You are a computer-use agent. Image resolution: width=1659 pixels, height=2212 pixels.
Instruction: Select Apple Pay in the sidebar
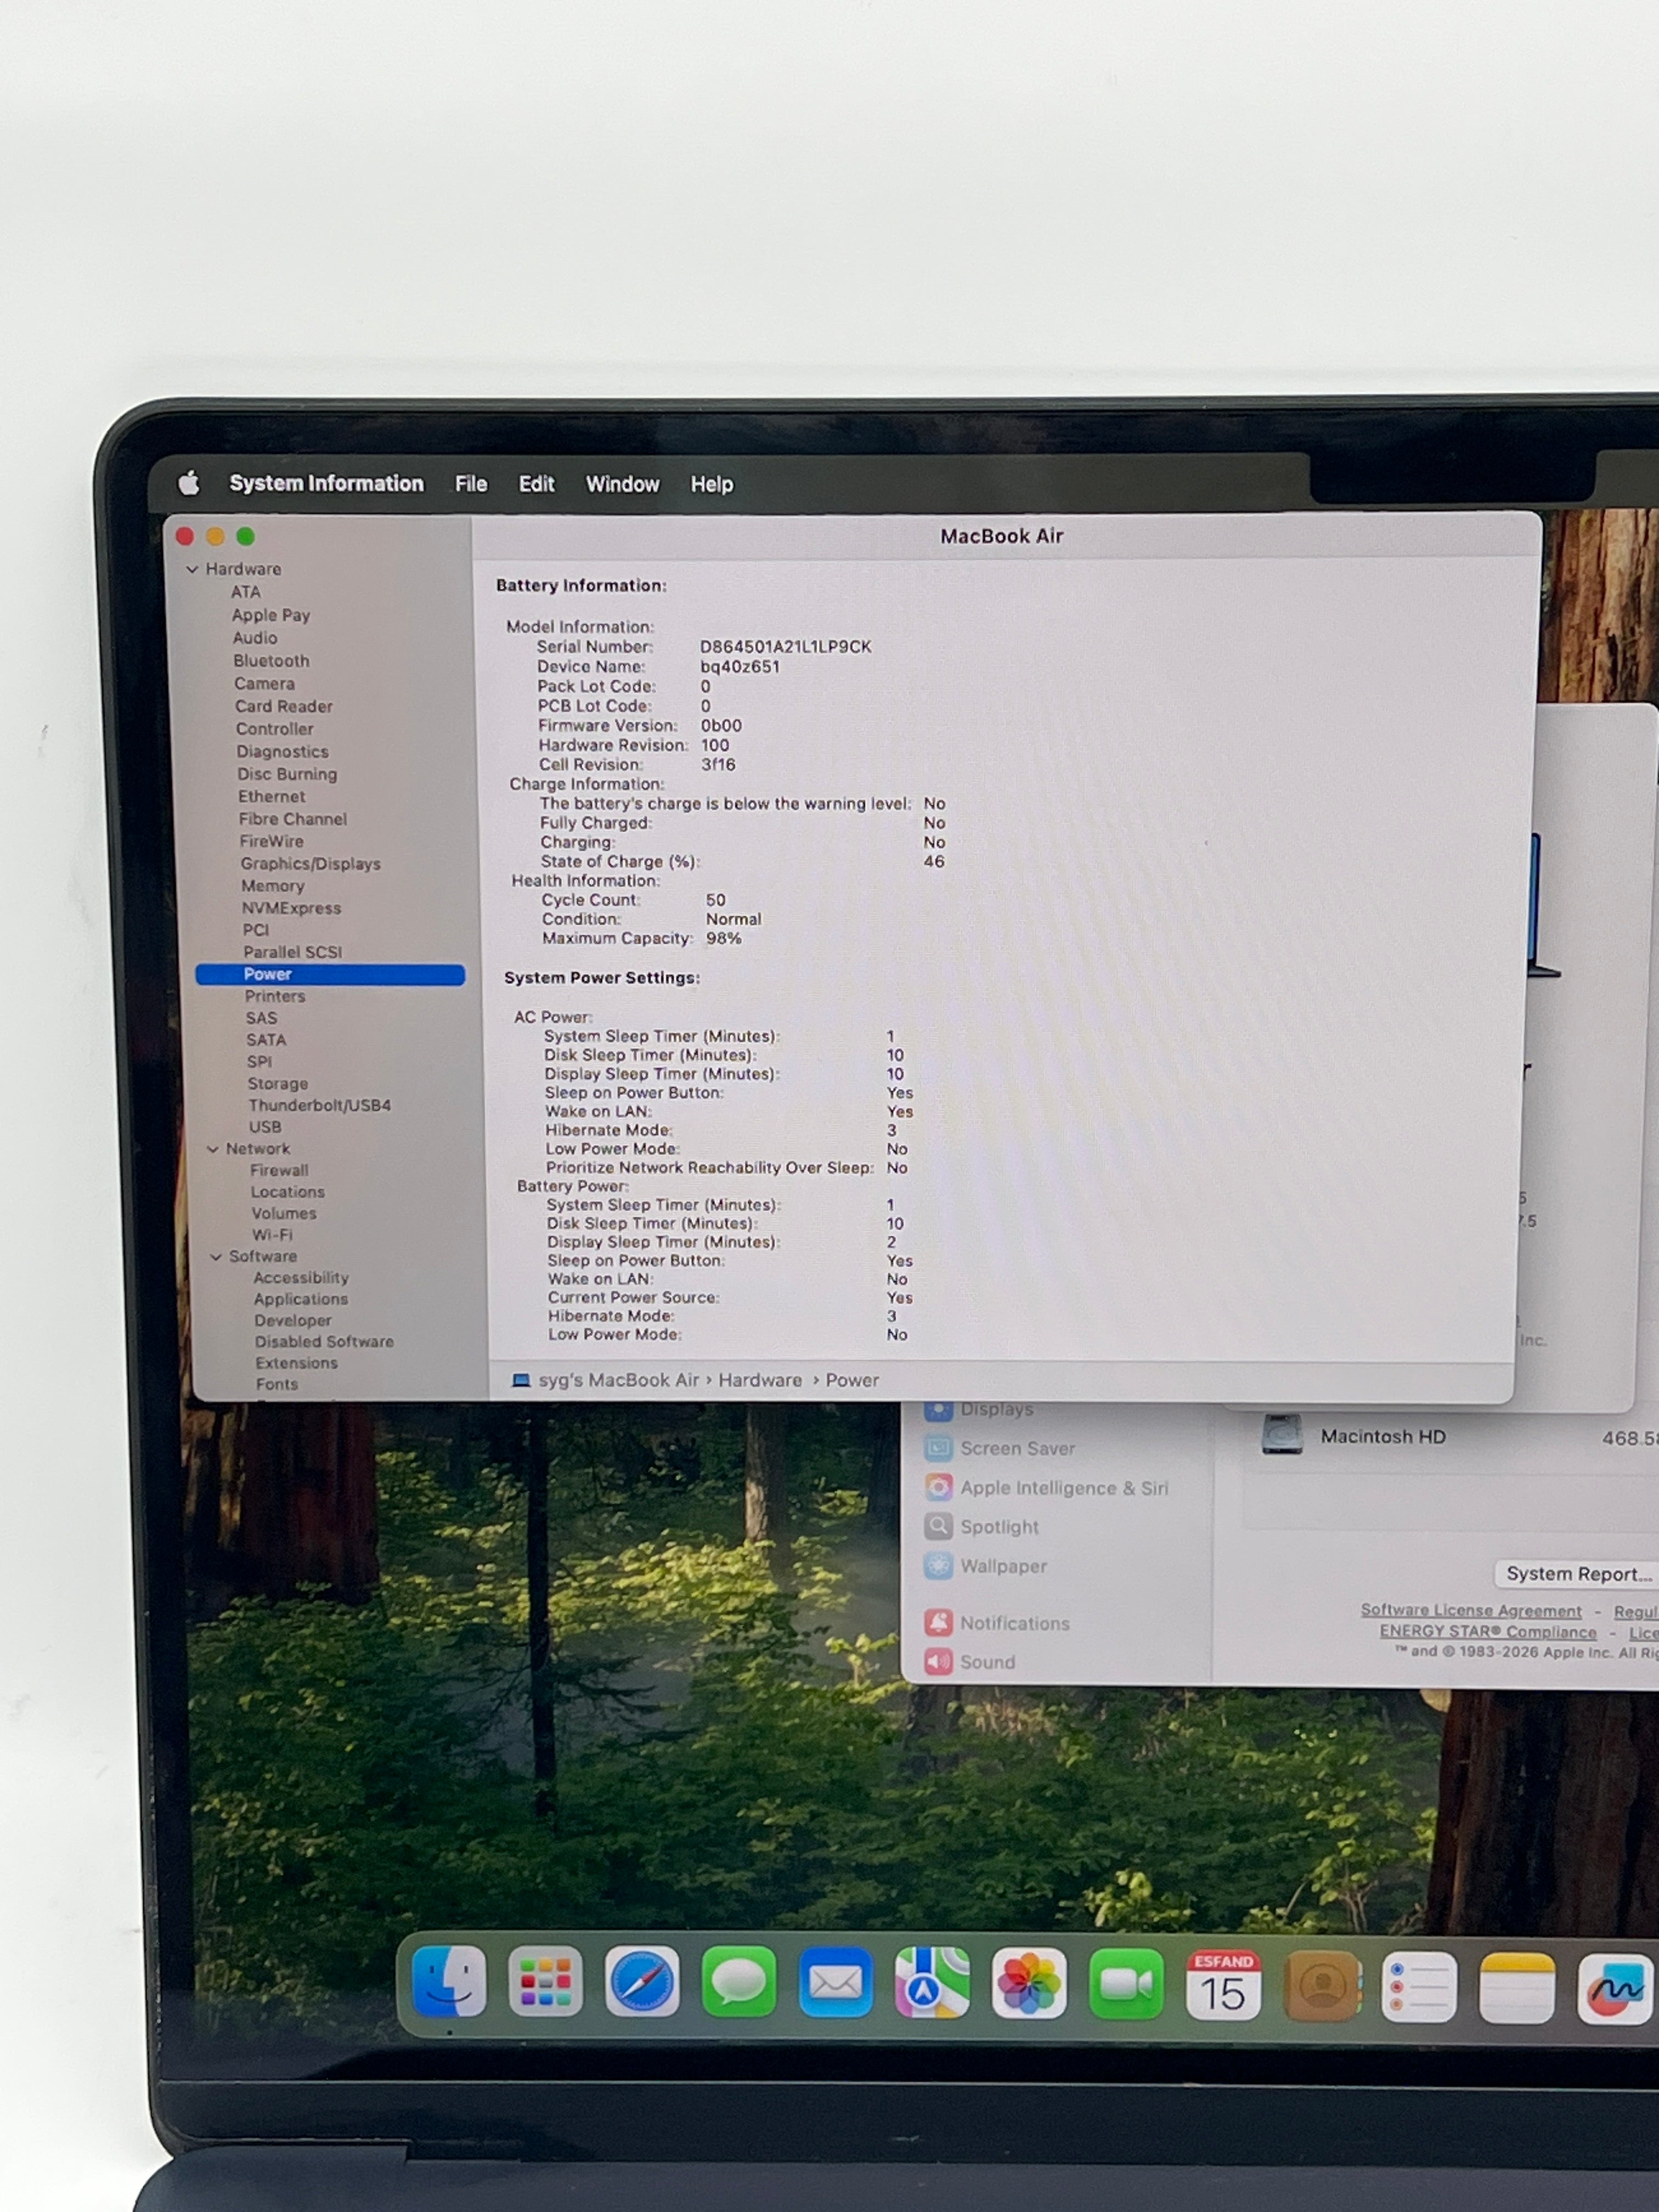[271, 615]
